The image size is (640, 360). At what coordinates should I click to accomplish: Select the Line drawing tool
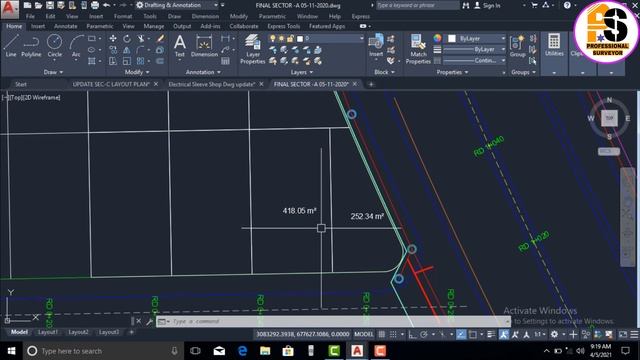(11, 45)
